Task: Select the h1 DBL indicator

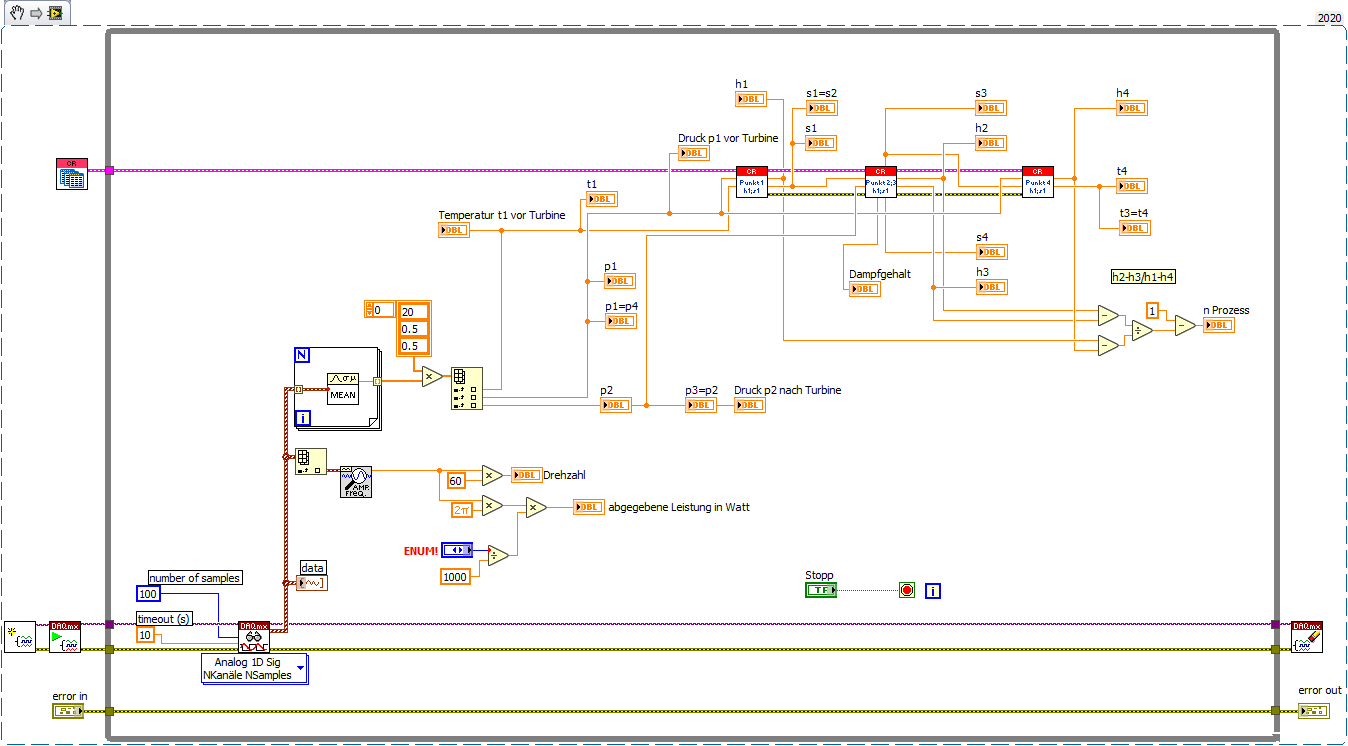Action: (751, 98)
